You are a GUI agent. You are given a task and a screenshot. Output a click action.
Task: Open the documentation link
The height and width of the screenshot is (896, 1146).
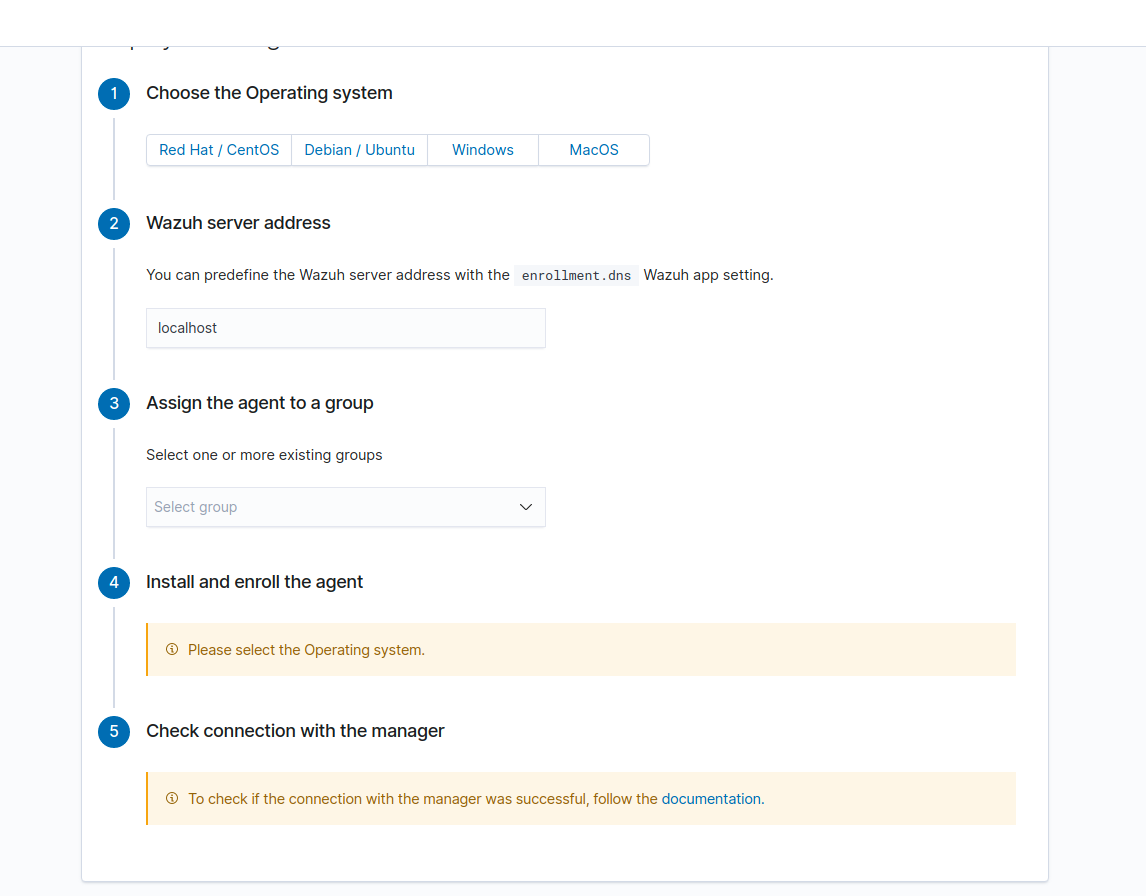(711, 798)
